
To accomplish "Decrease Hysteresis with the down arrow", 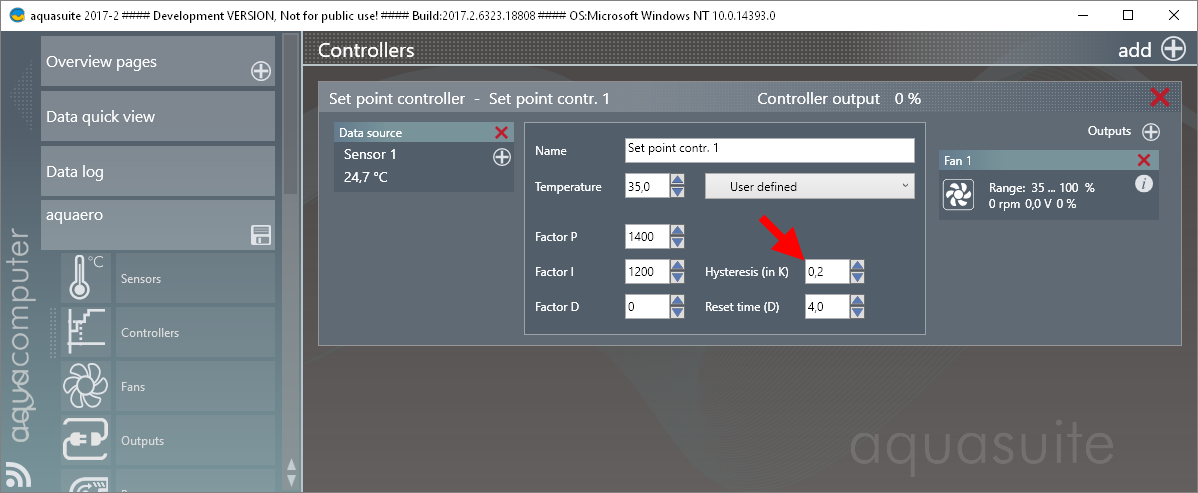I will point(857,277).
